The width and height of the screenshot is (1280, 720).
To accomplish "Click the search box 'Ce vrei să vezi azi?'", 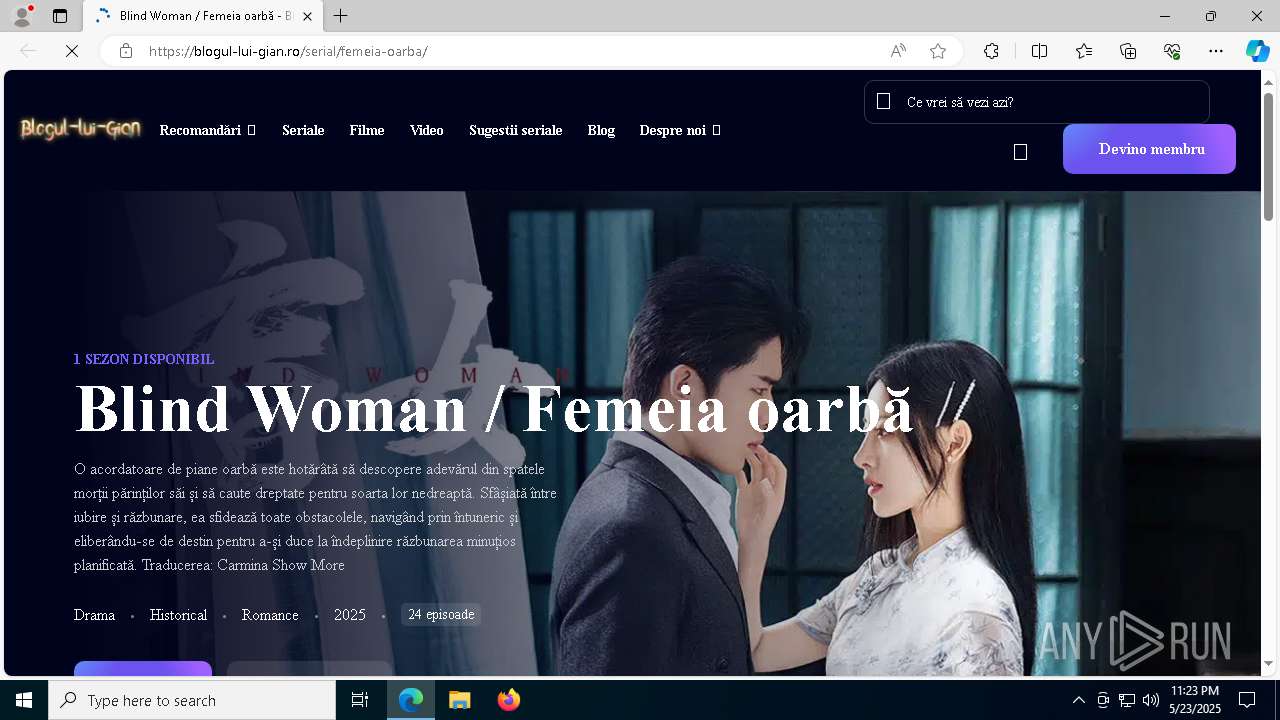I will (x=1037, y=102).
